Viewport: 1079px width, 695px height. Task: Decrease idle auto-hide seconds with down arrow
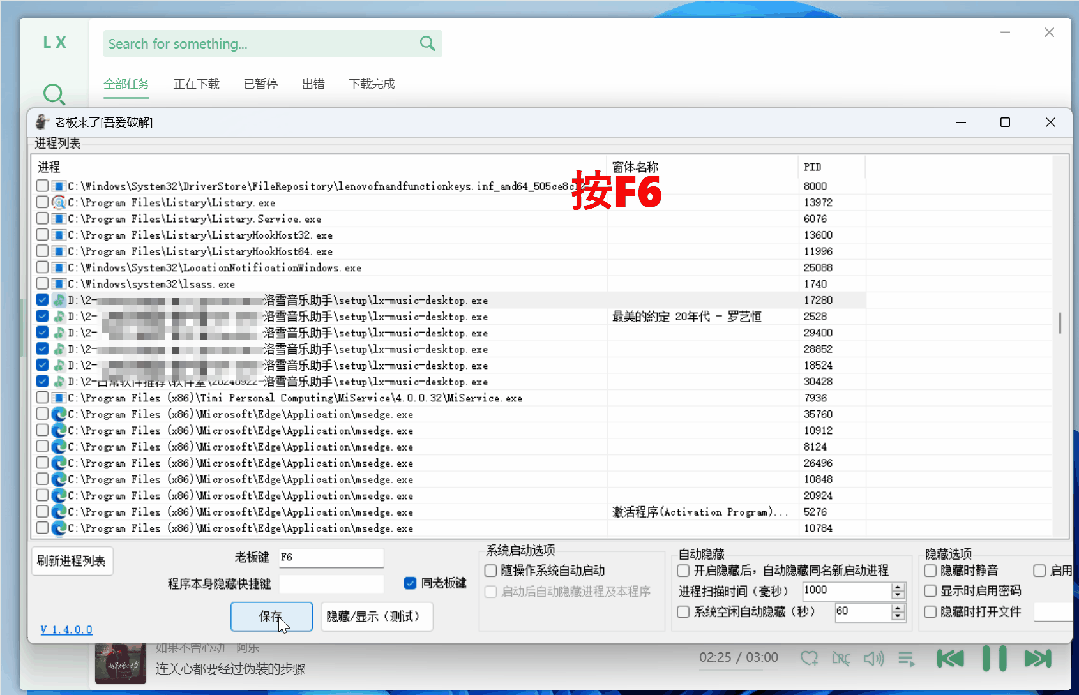898,616
